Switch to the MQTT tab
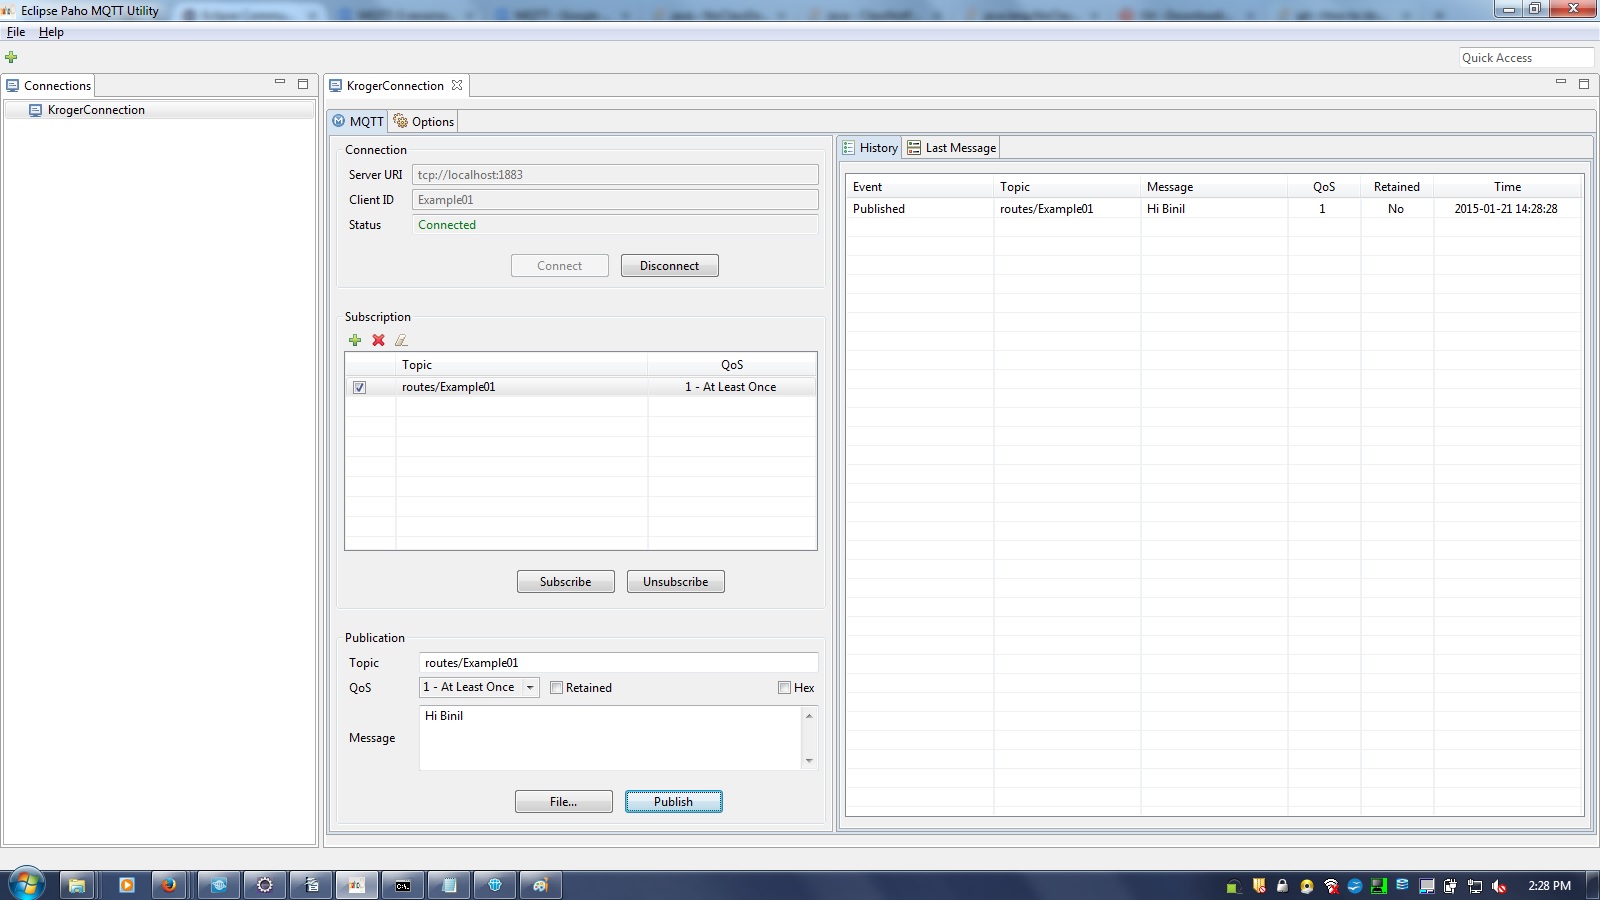The image size is (1600, 900). point(358,121)
